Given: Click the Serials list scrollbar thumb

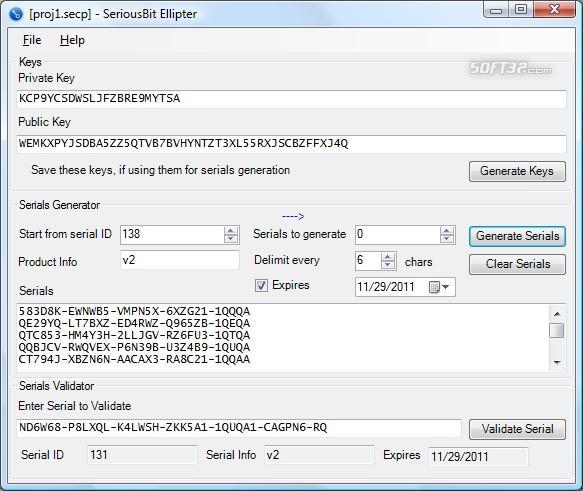Looking at the screenshot, I should (x=557, y=330).
